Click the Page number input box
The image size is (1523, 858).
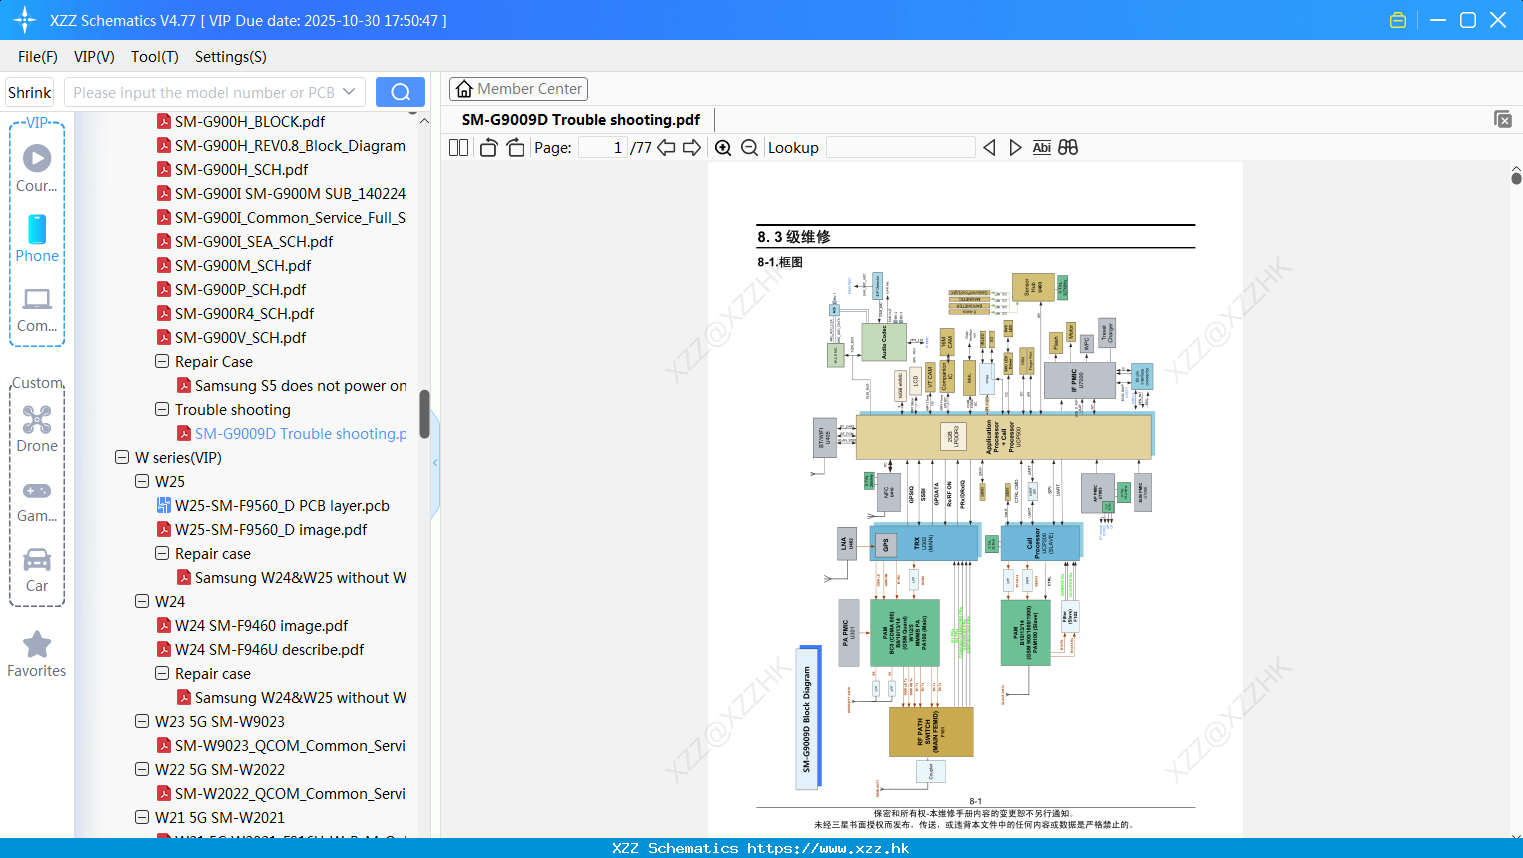pos(602,147)
